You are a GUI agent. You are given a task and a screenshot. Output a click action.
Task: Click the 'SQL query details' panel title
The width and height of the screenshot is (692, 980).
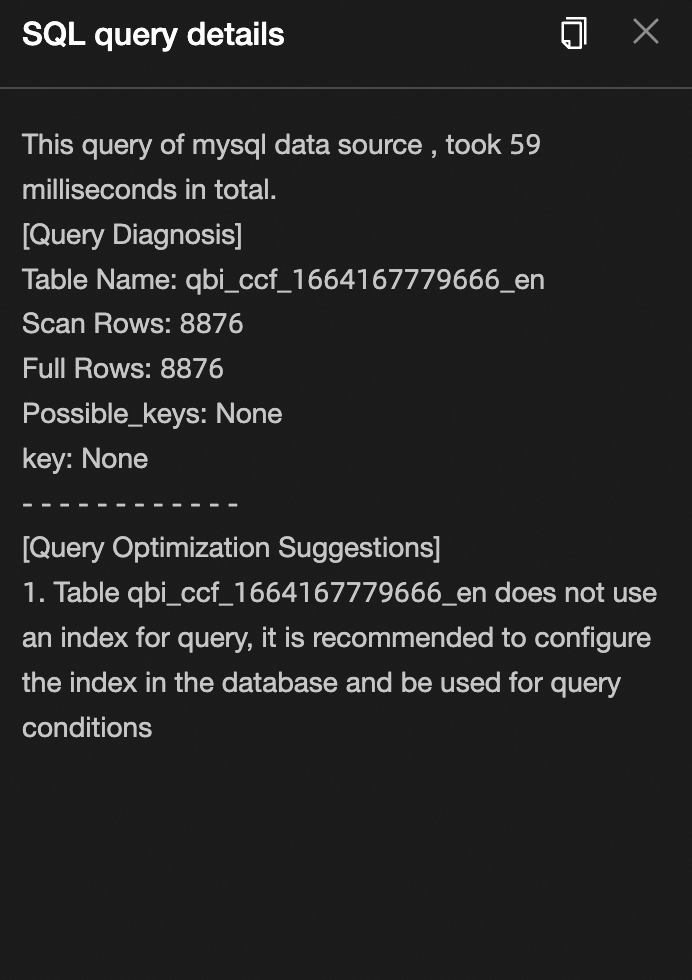click(x=153, y=34)
